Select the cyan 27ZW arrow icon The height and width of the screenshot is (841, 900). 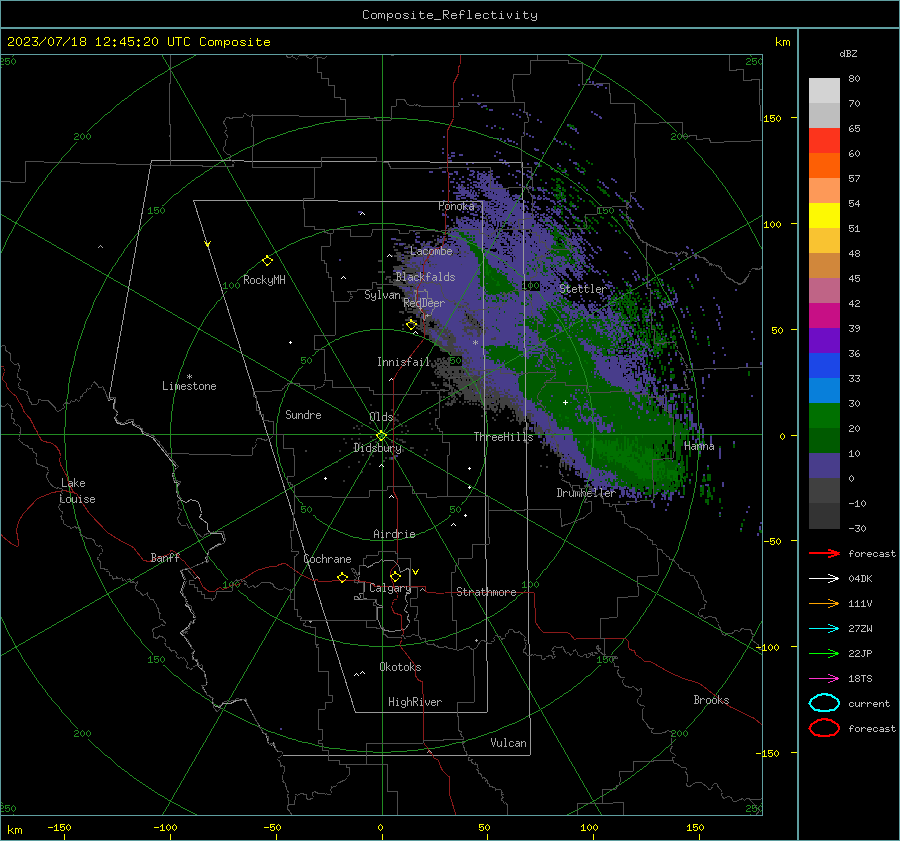coord(824,629)
